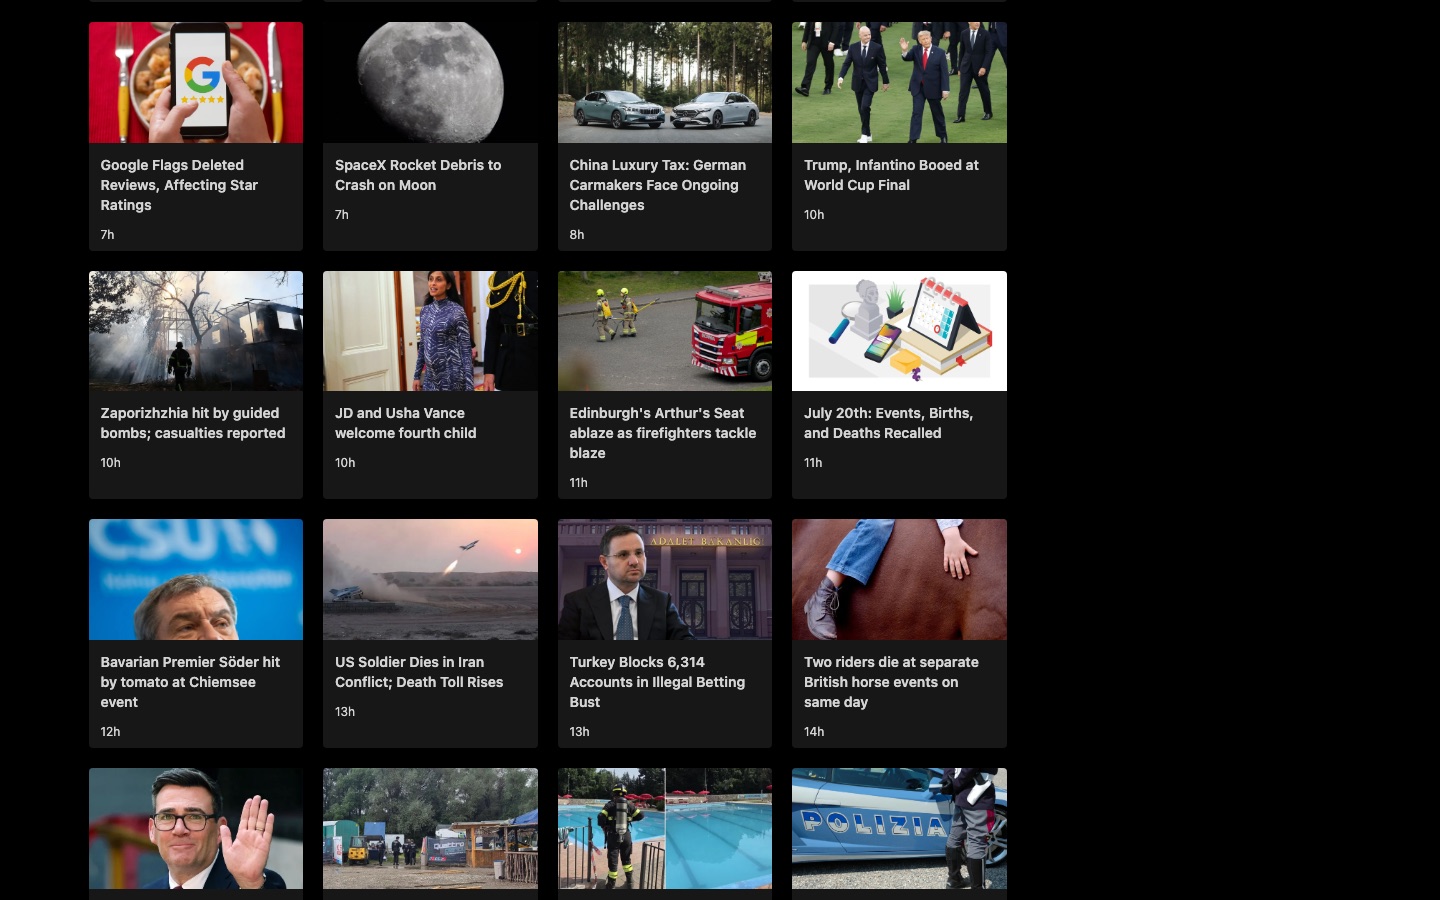Click the waving man in glasses thumbnail
The image size is (1440, 900).
point(196,828)
